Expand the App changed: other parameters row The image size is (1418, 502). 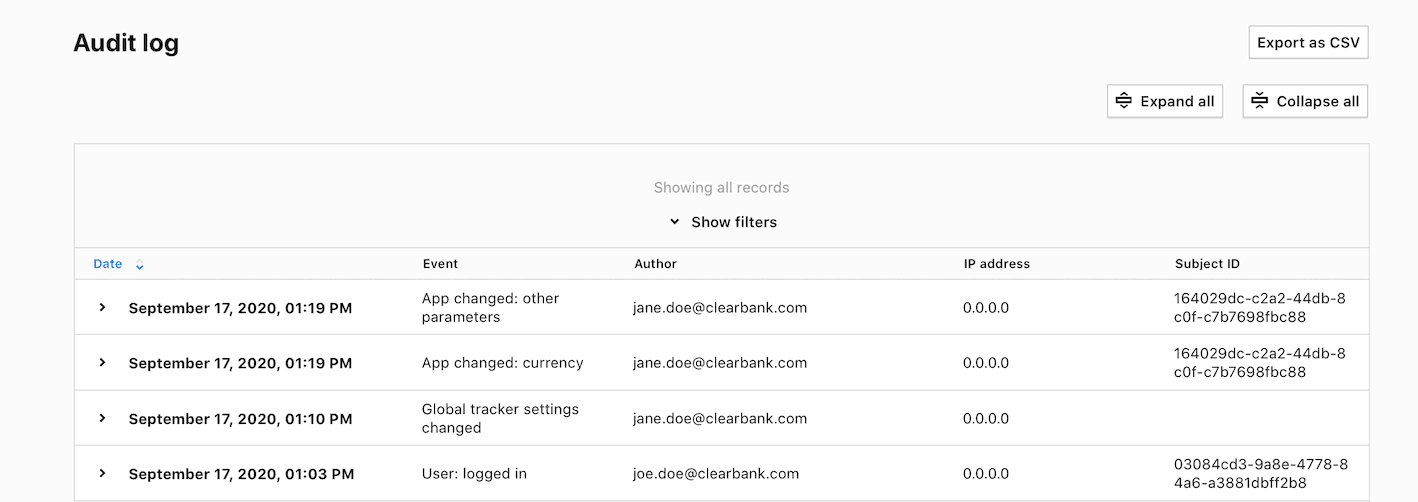point(102,308)
